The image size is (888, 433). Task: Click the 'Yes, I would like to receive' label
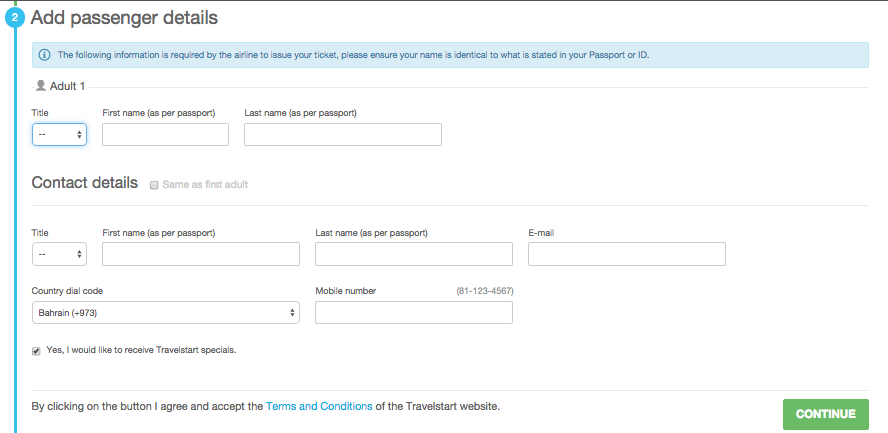click(x=142, y=350)
